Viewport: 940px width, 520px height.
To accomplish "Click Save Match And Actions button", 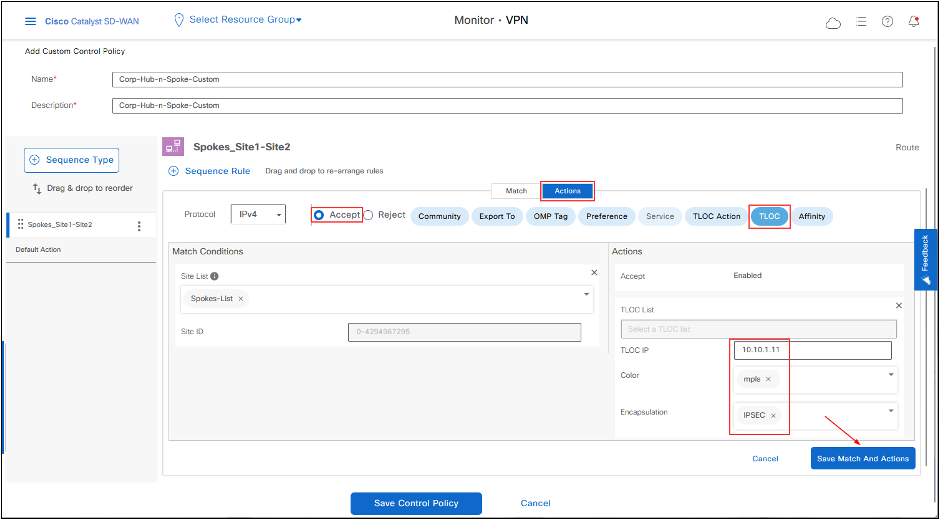I will [x=862, y=458].
